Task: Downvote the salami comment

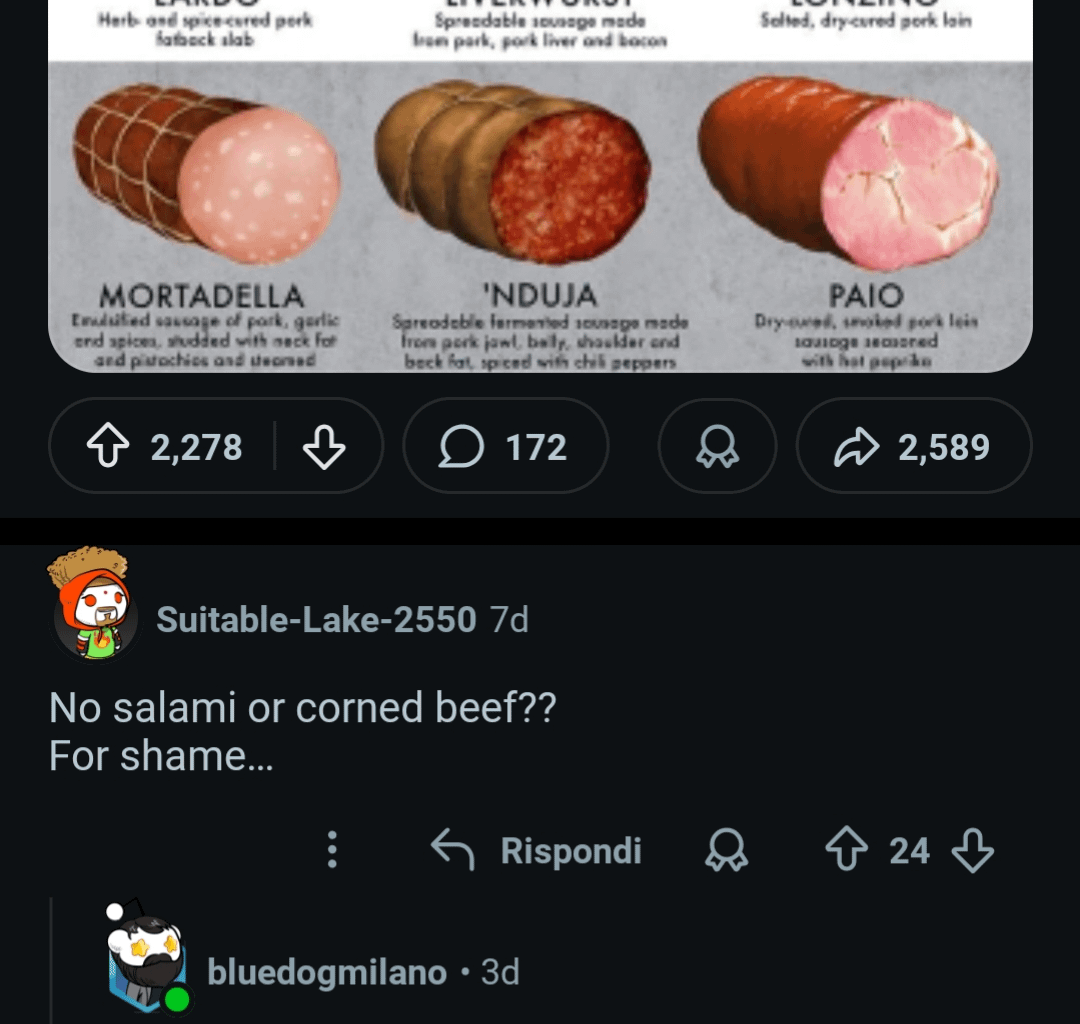Action: (x=972, y=851)
